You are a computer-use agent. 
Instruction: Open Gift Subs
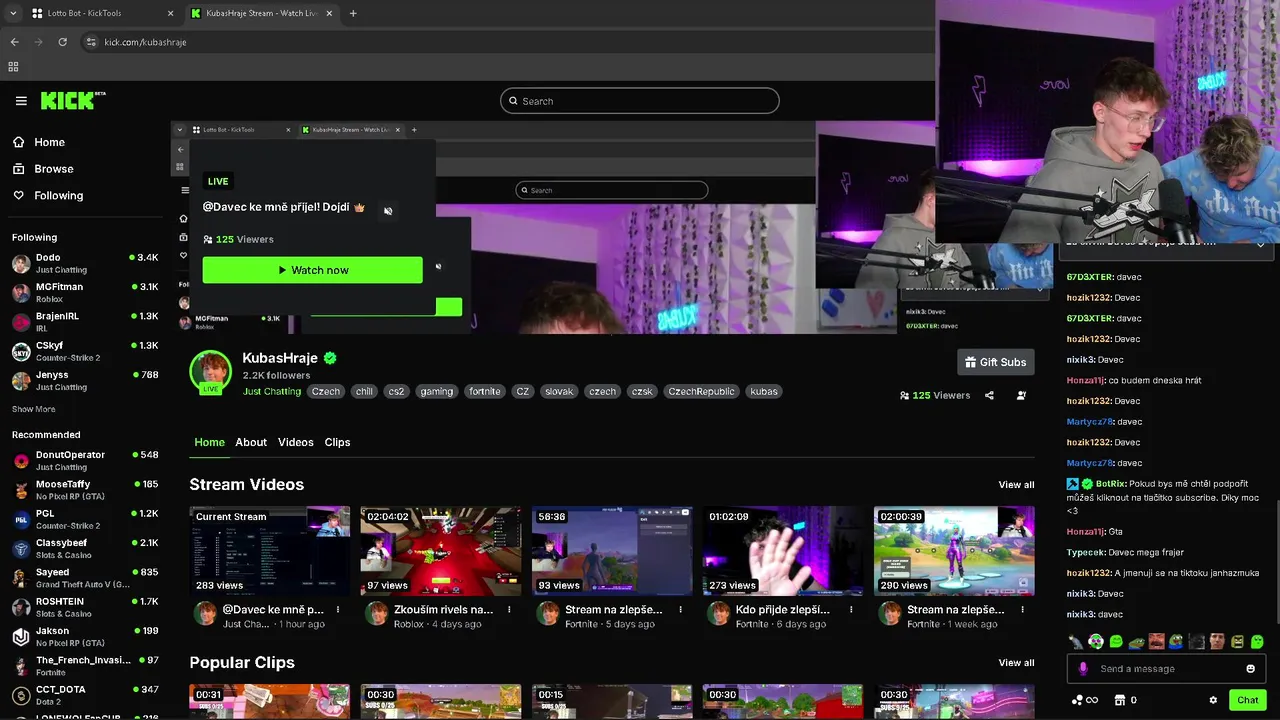coord(995,362)
